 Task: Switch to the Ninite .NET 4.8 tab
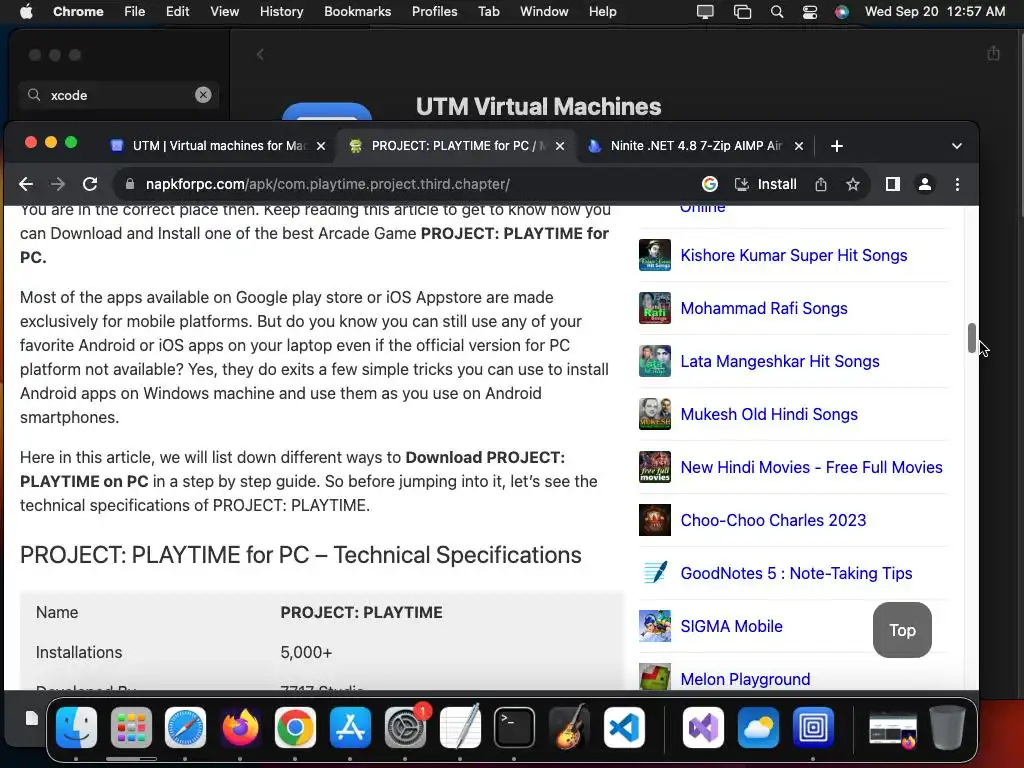(696, 146)
